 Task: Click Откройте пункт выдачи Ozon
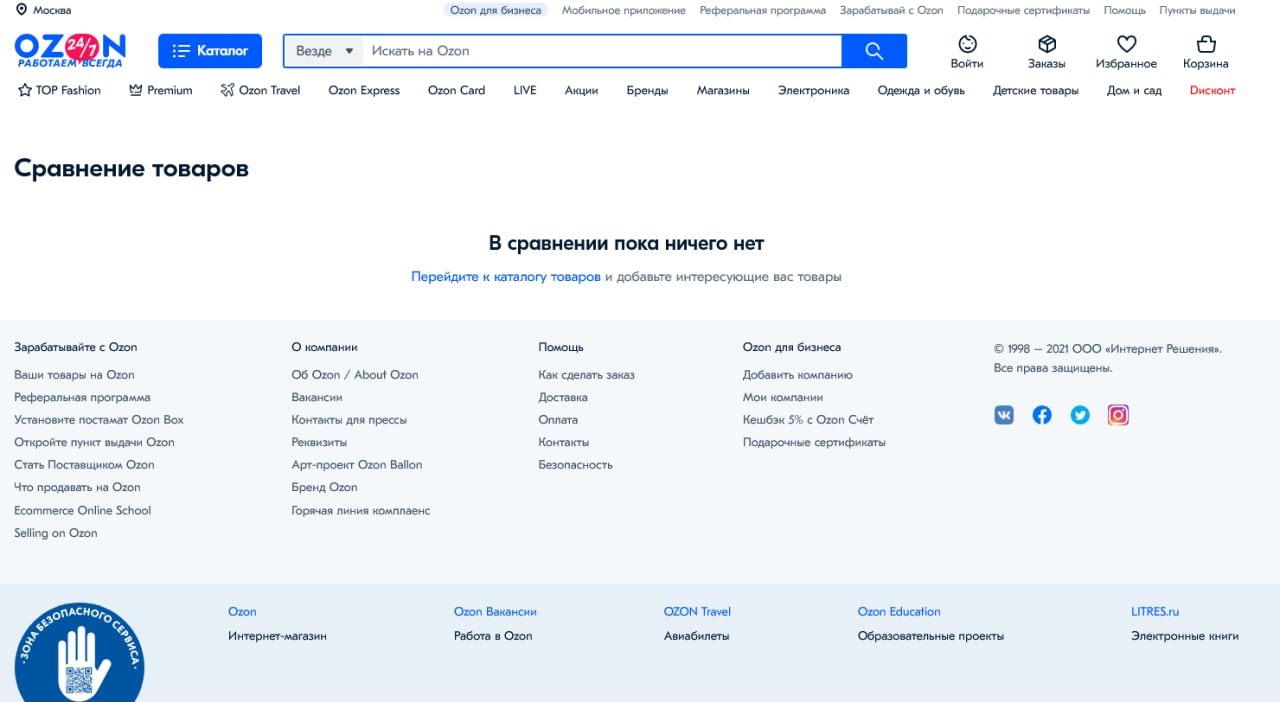[x=94, y=442]
